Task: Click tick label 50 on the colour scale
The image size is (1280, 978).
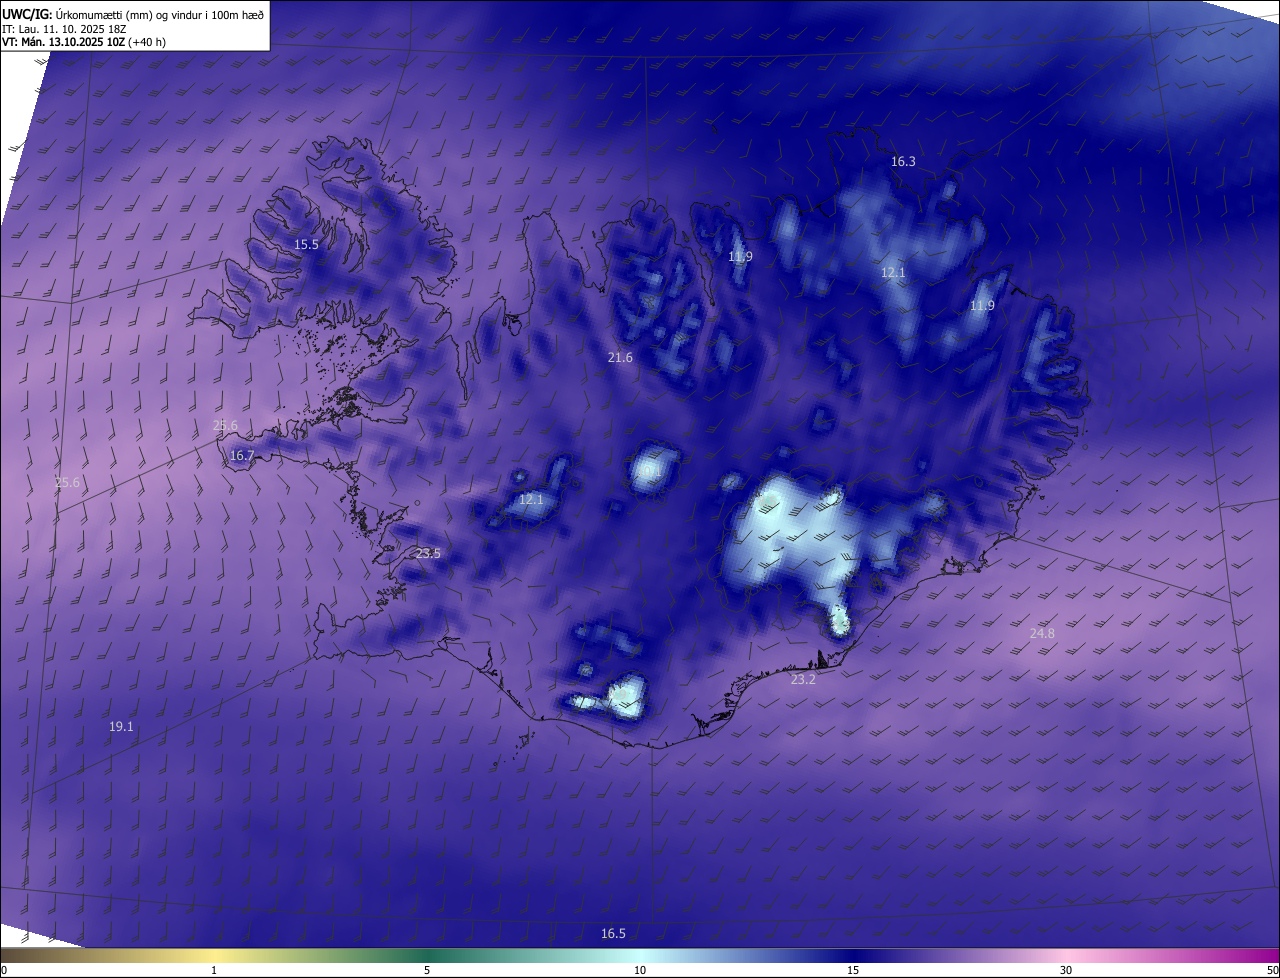Action: pyautogui.click(x=1272, y=970)
